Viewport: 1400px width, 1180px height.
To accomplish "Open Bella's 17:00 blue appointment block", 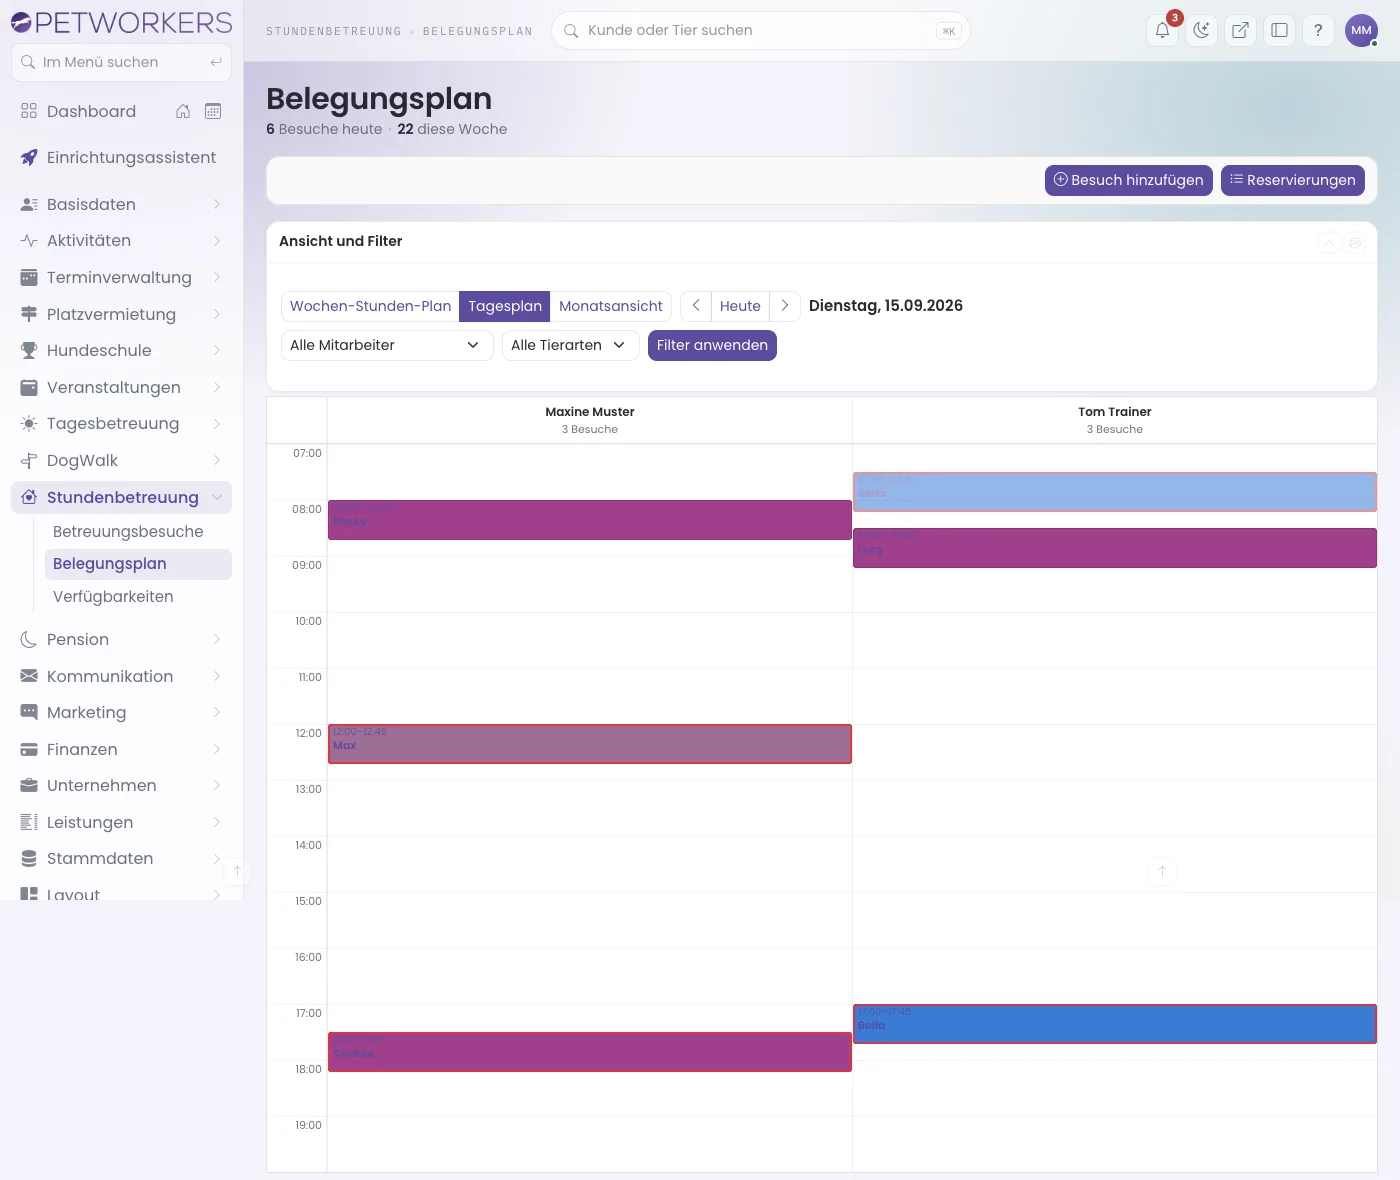I will coord(1115,1024).
